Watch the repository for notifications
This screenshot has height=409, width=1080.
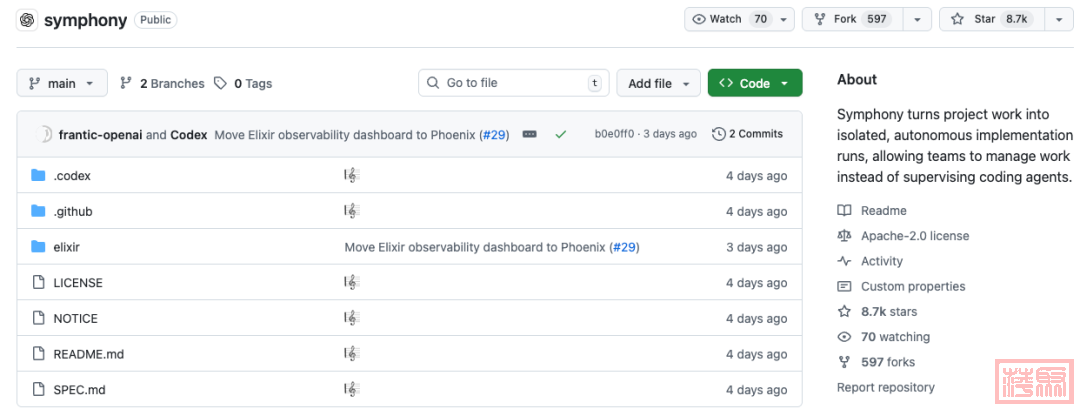pyautogui.click(x=728, y=19)
